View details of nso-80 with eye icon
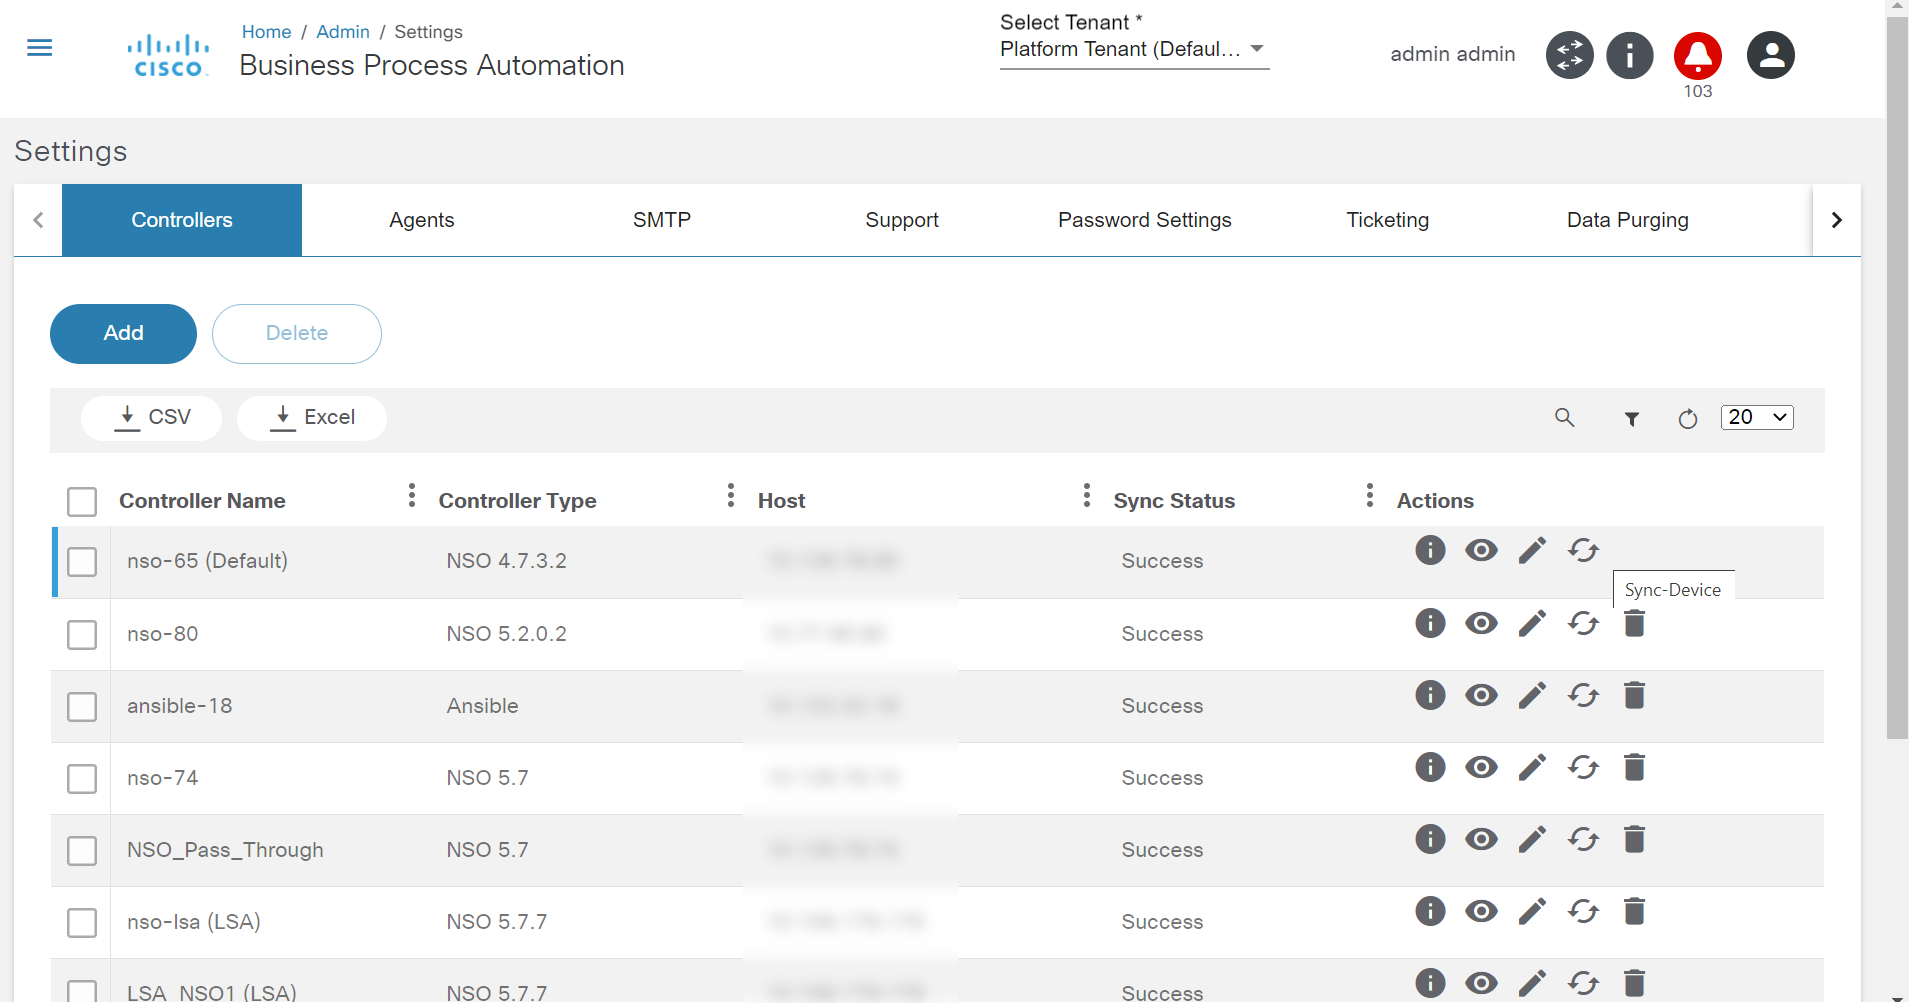Image resolution: width=1909 pixels, height=1003 pixels. coord(1481,623)
